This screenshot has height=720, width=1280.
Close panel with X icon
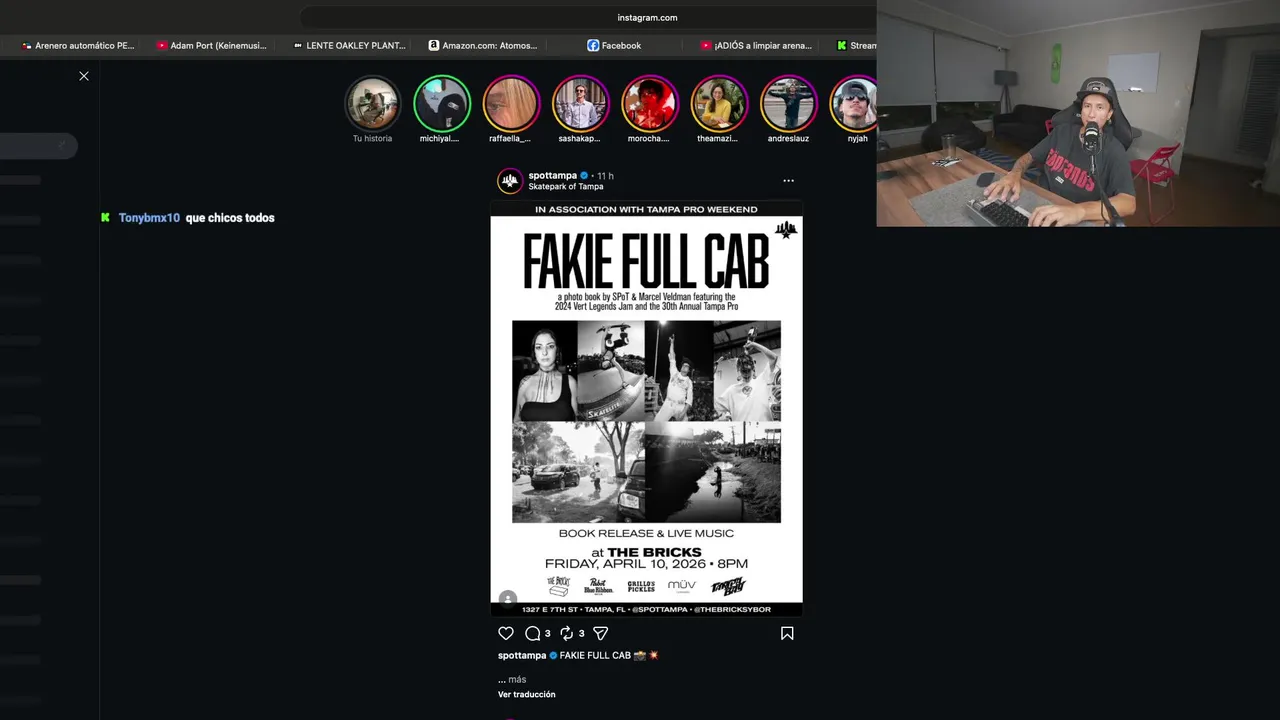coord(84,76)
